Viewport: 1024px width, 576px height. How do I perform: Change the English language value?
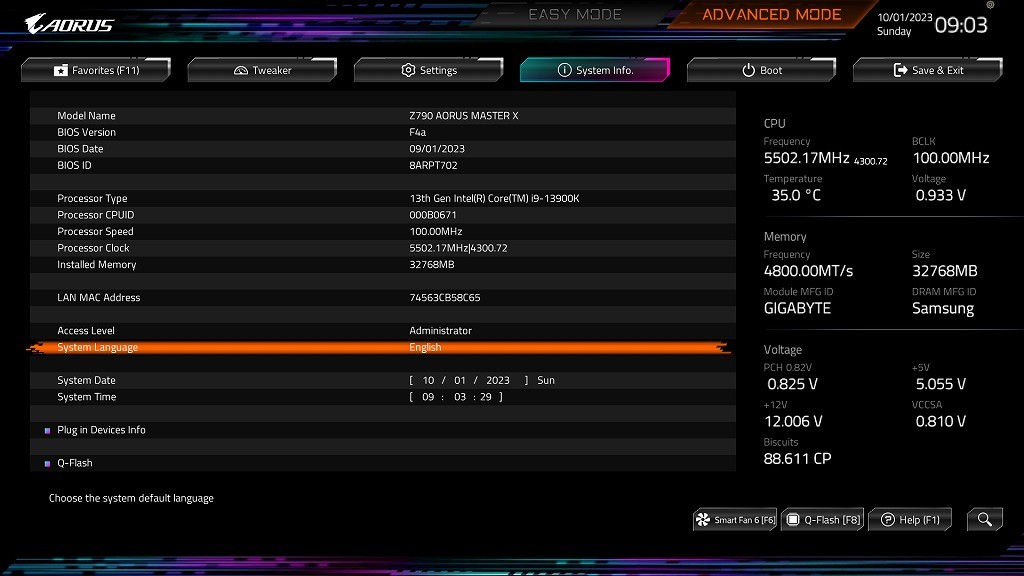(x=425, y=347)
